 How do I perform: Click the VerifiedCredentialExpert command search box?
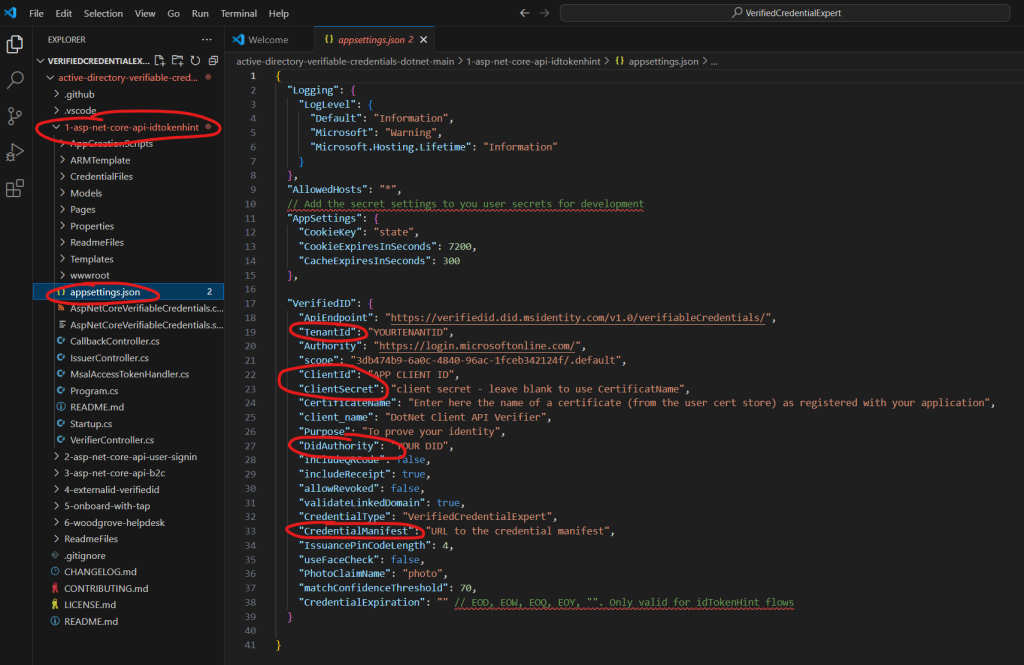(785, 12)
